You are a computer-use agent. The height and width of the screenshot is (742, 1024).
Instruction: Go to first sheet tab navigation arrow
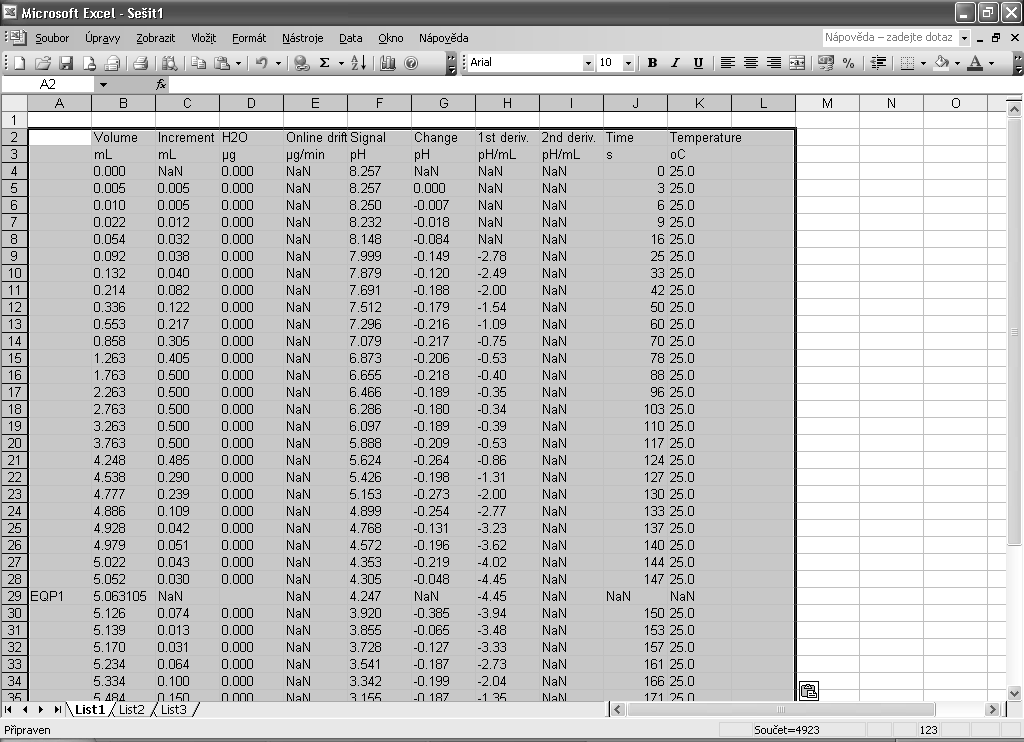[8, 709]
